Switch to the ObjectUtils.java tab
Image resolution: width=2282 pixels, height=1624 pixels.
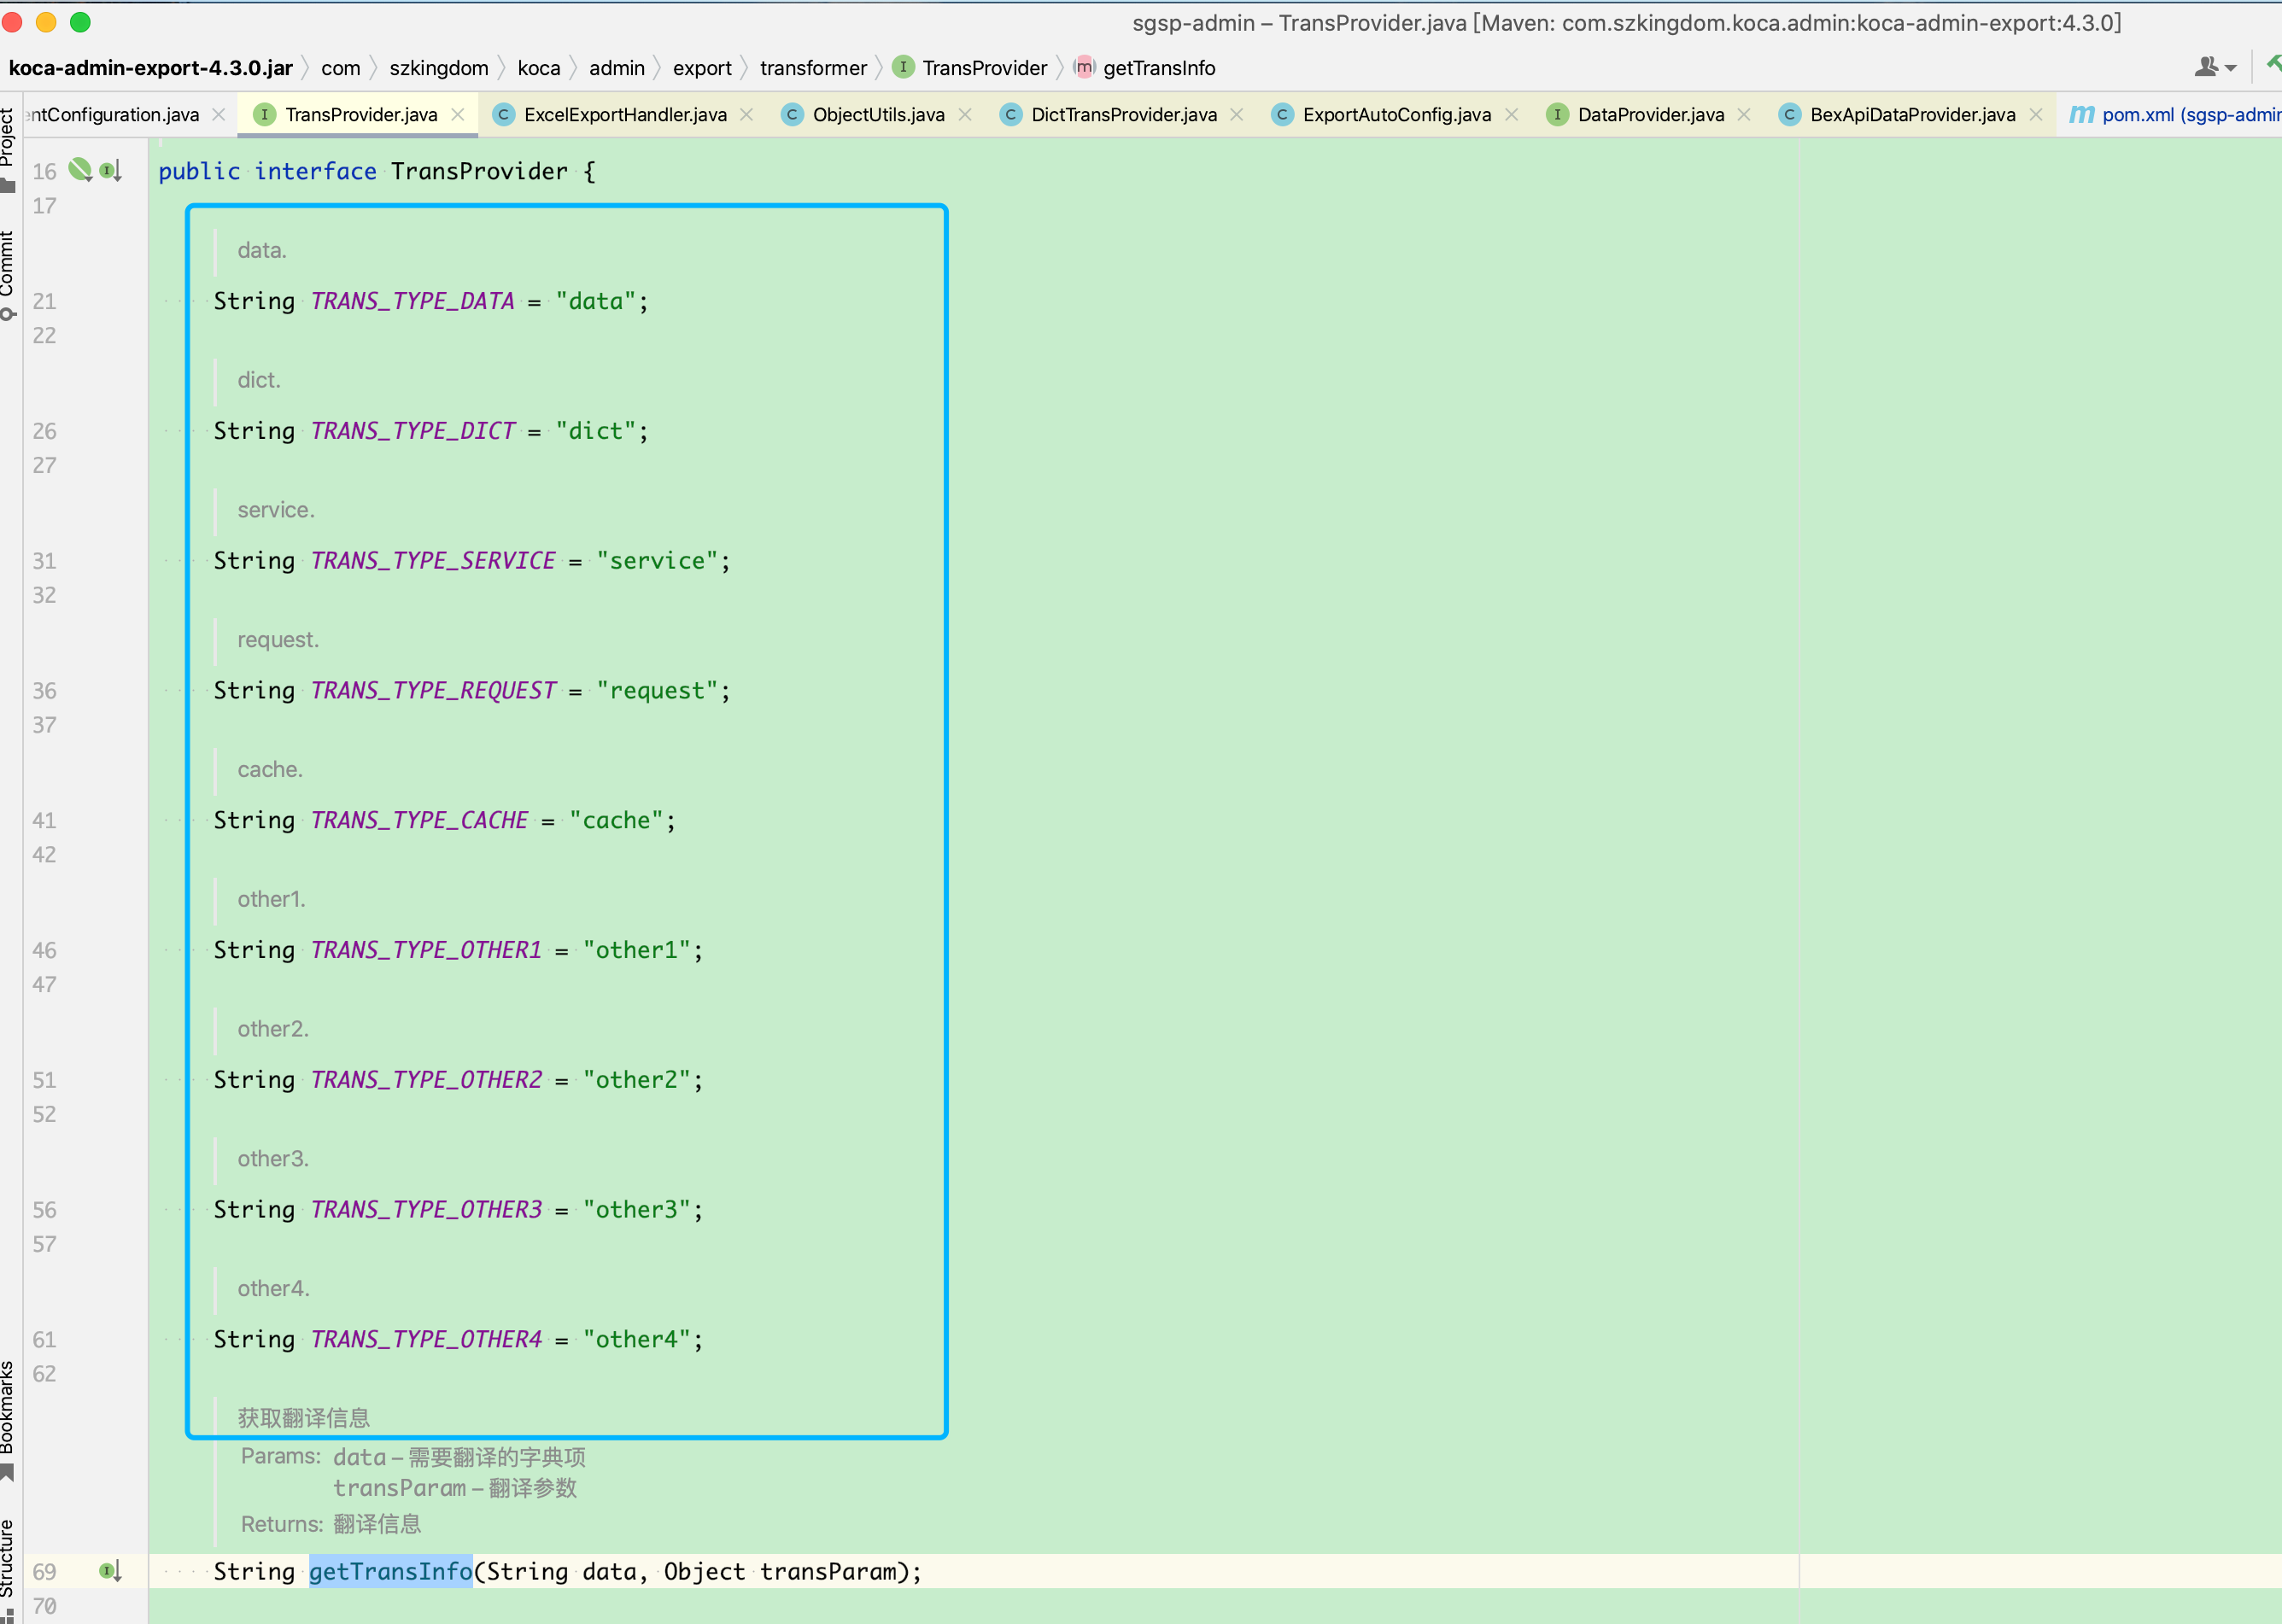coord(877,115)
